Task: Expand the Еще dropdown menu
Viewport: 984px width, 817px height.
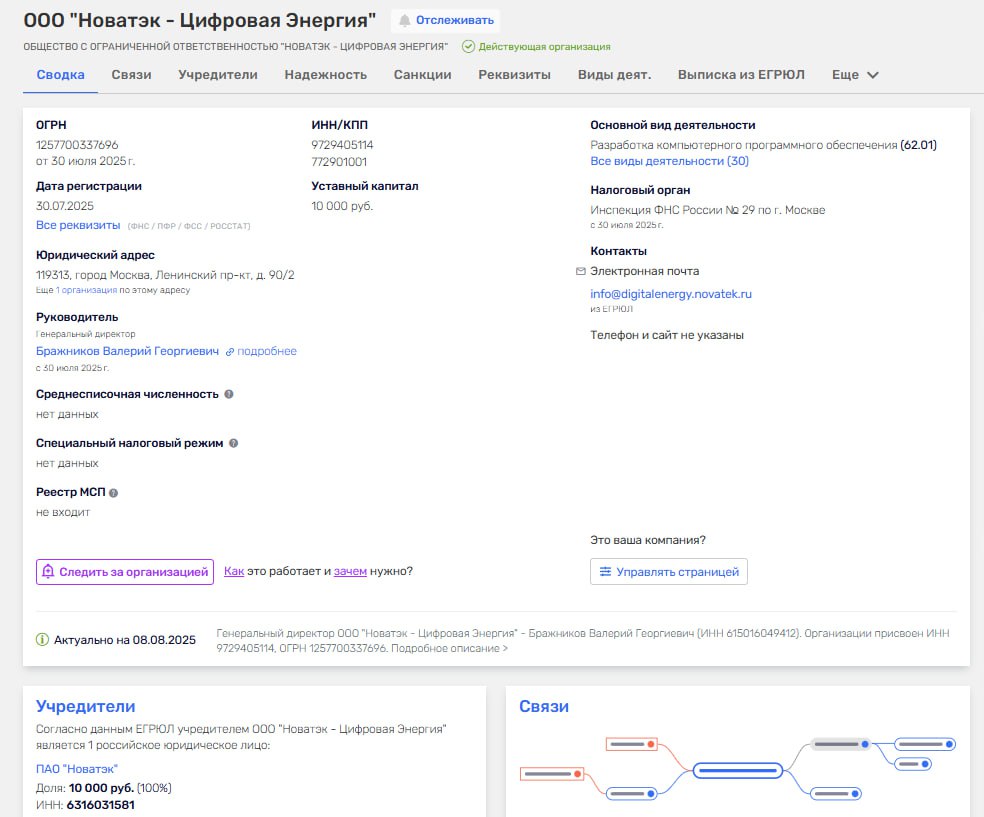Action: tap(855, 75)
